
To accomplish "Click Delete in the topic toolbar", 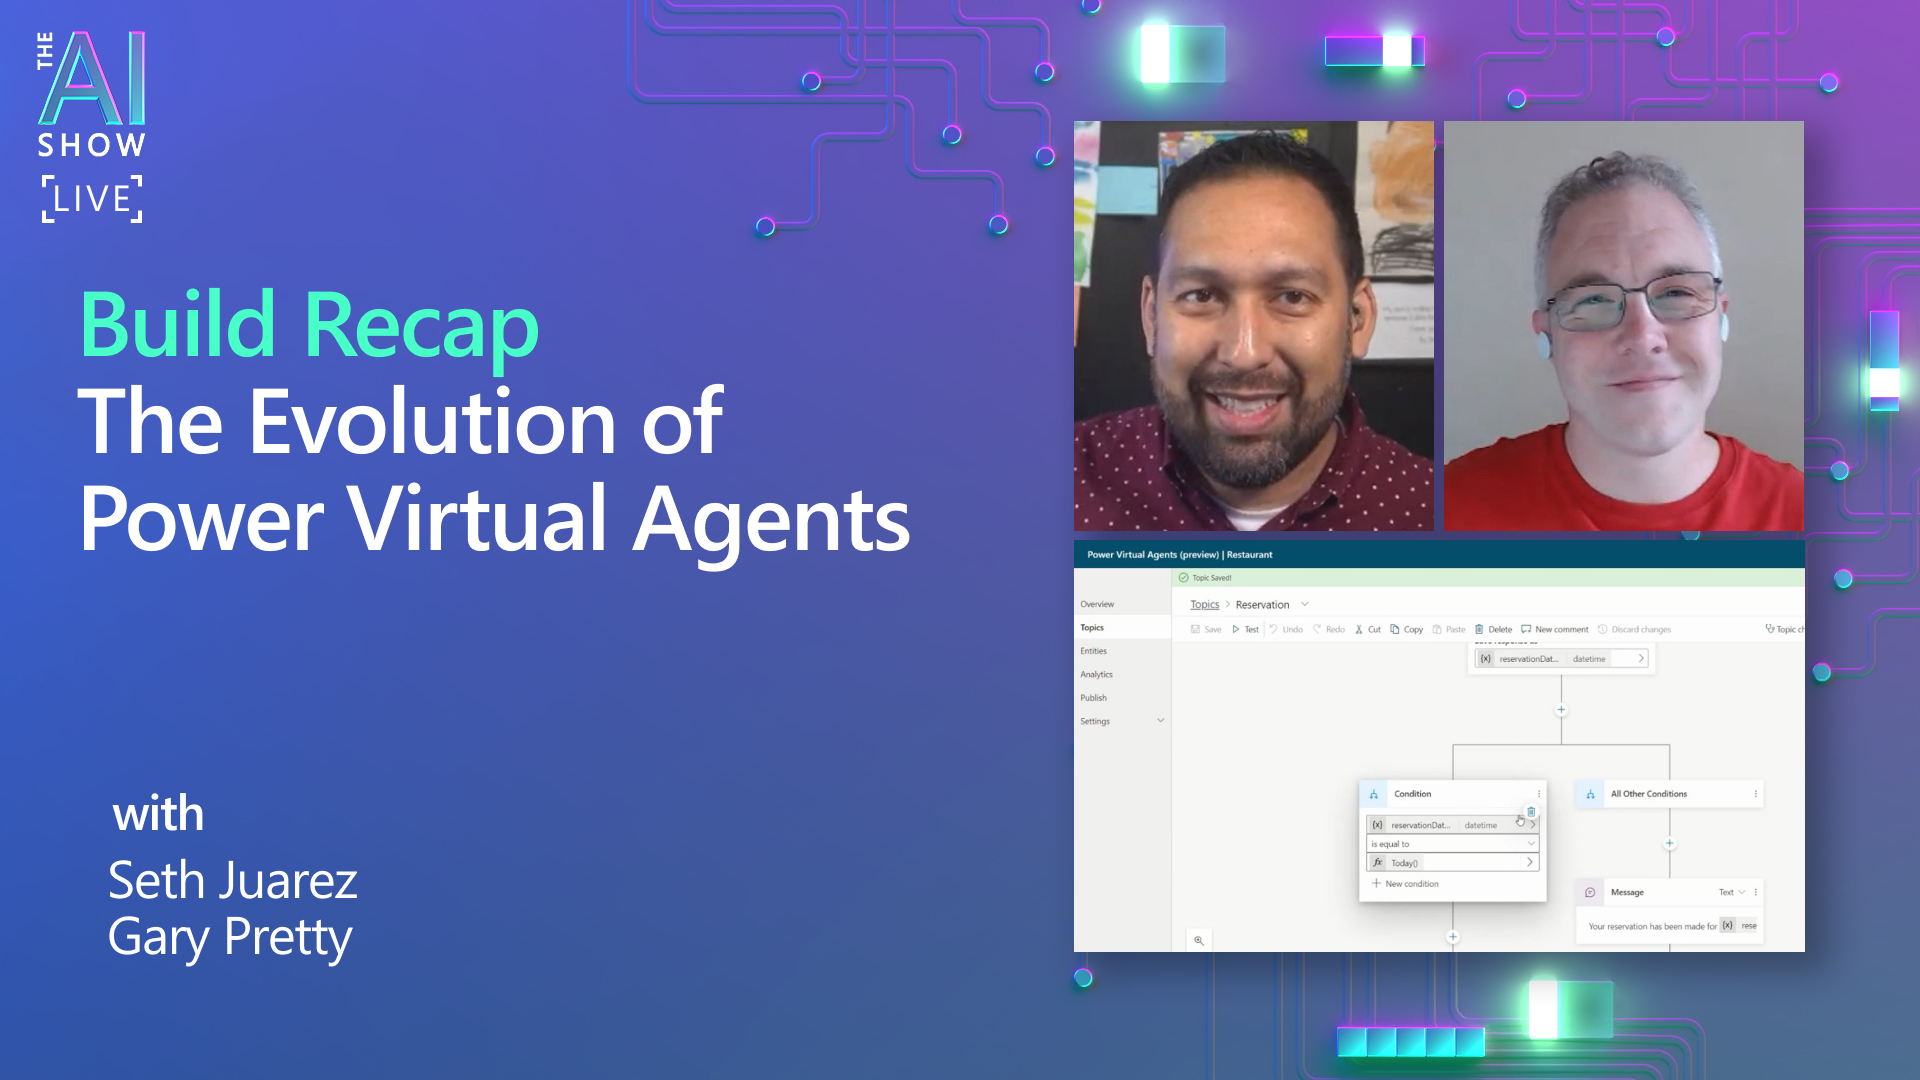I will [1493, 629].
